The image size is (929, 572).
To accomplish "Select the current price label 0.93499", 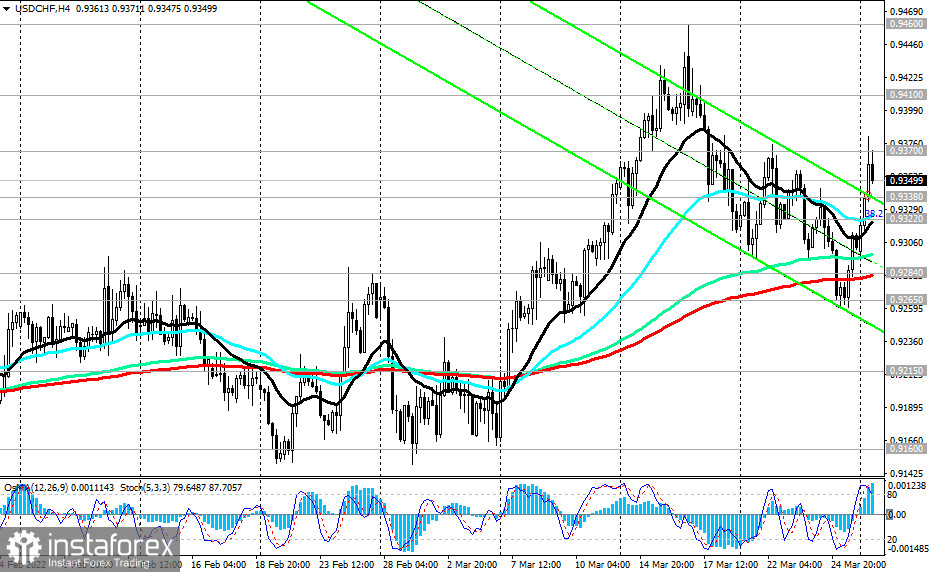I will tap(906, 180).
